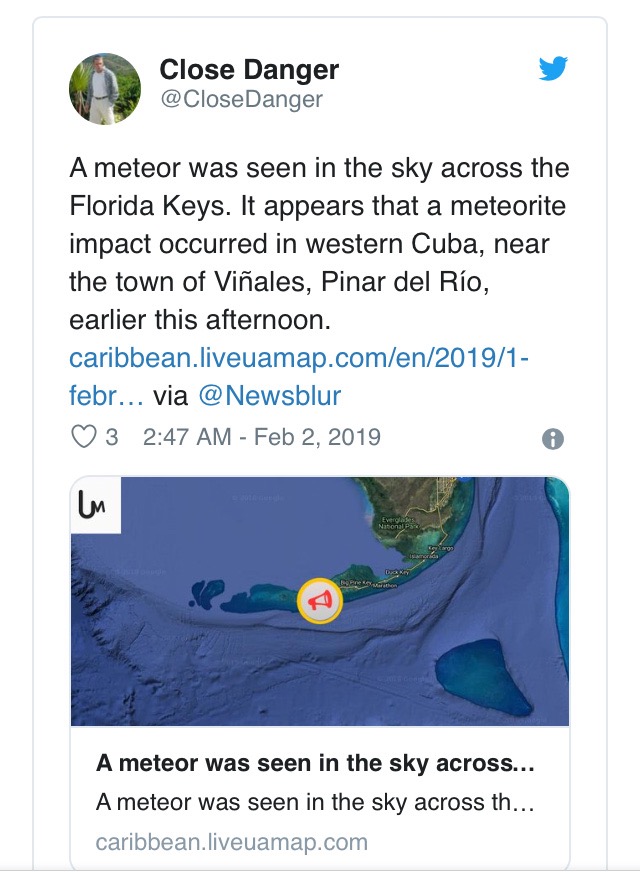Screen dimensions: 640x876
Task: Open the tweet info icon
Action: coord(552,439)
